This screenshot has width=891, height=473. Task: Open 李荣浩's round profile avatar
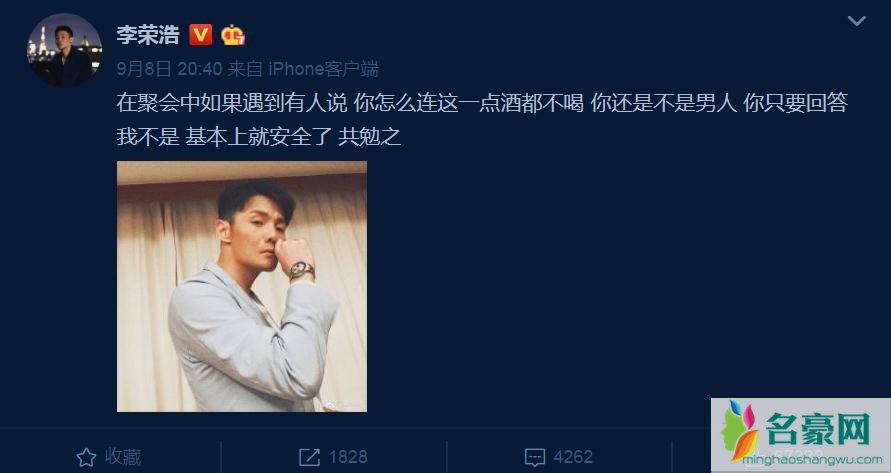pyautogui.click(x=64, y=50)
